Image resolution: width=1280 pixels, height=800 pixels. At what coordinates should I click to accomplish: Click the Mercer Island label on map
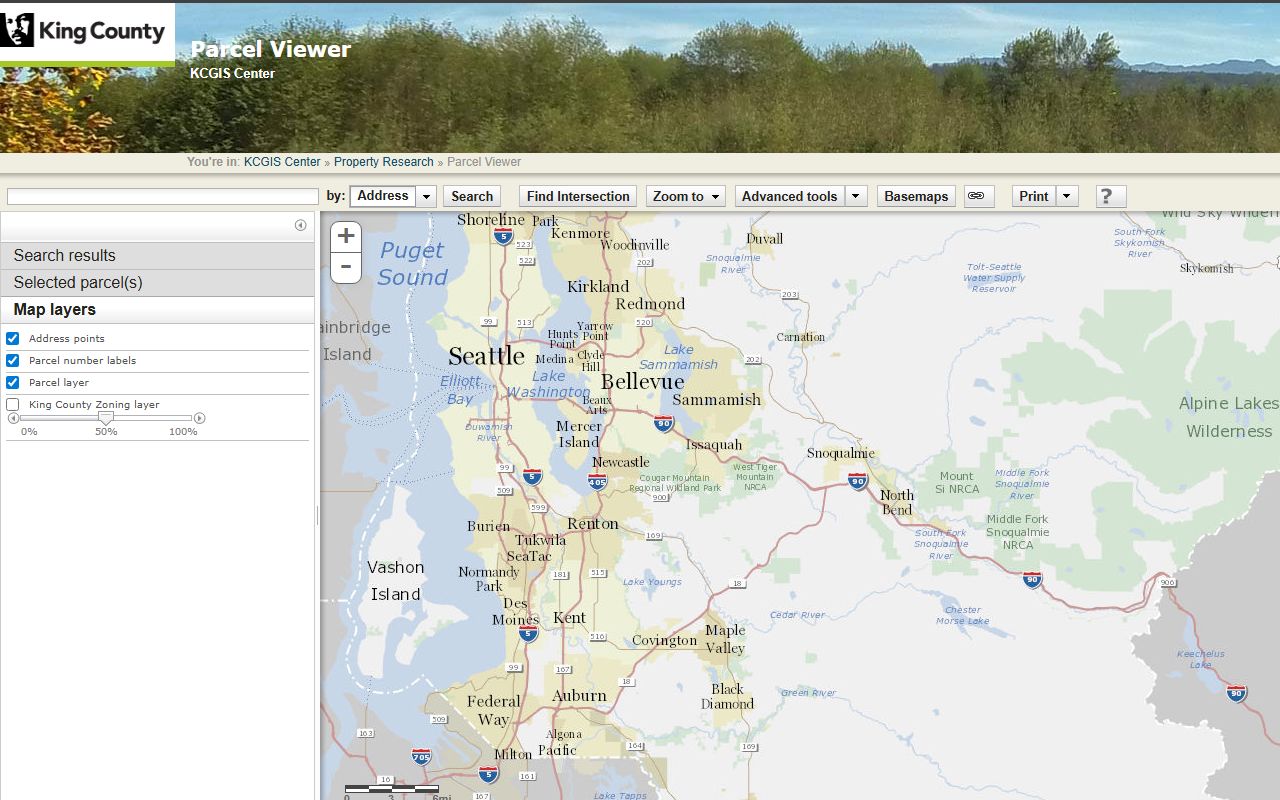click(579, 434)
